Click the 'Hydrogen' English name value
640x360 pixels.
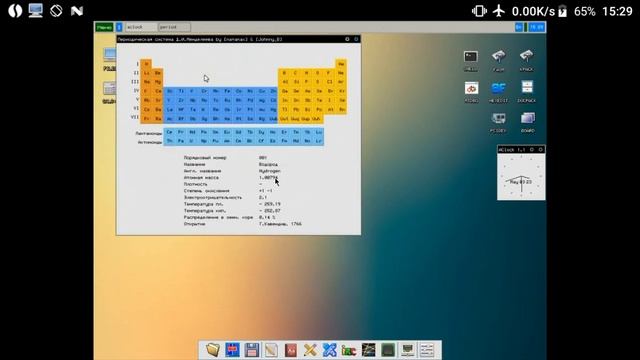coord(269,171)
